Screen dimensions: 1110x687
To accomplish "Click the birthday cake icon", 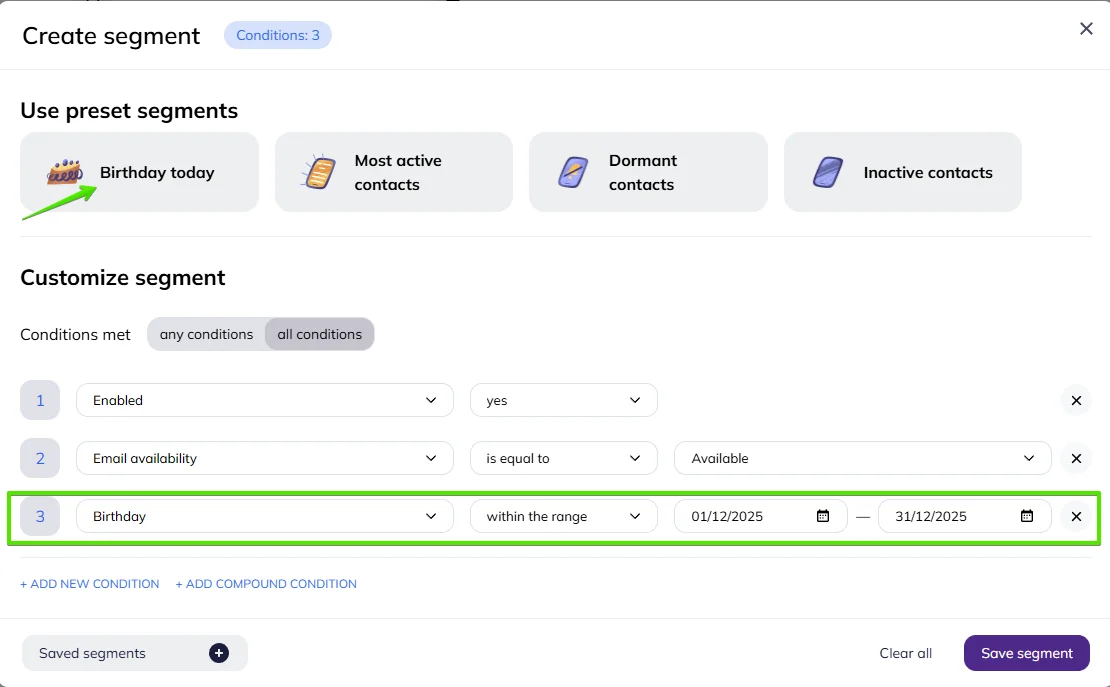I will tap(64, 171).
